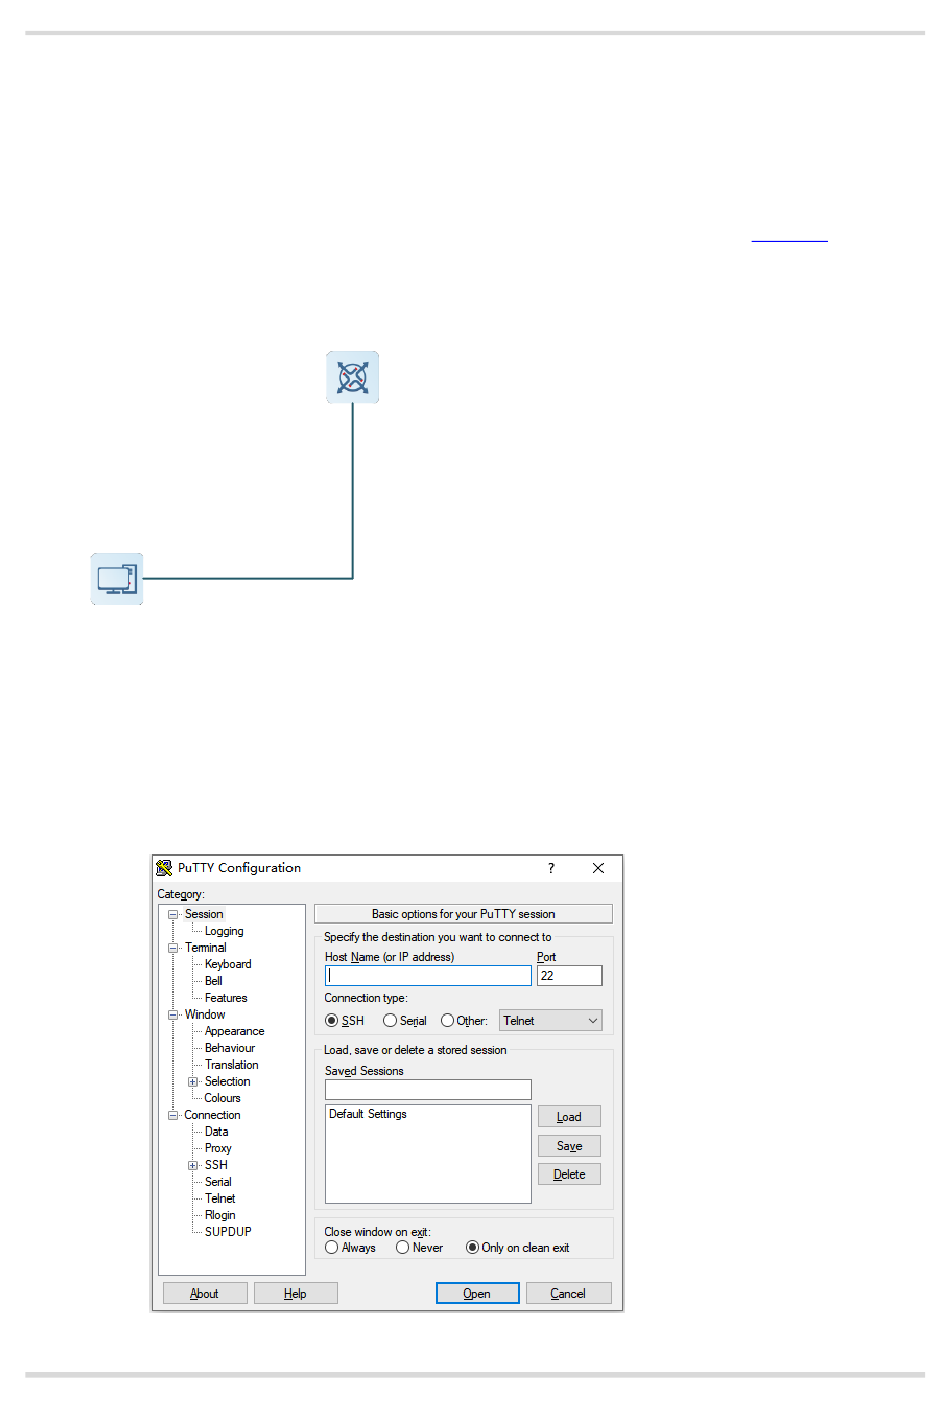Open the Logging category
This screenshot has width=950, height=1408.
tap(224, 931)
